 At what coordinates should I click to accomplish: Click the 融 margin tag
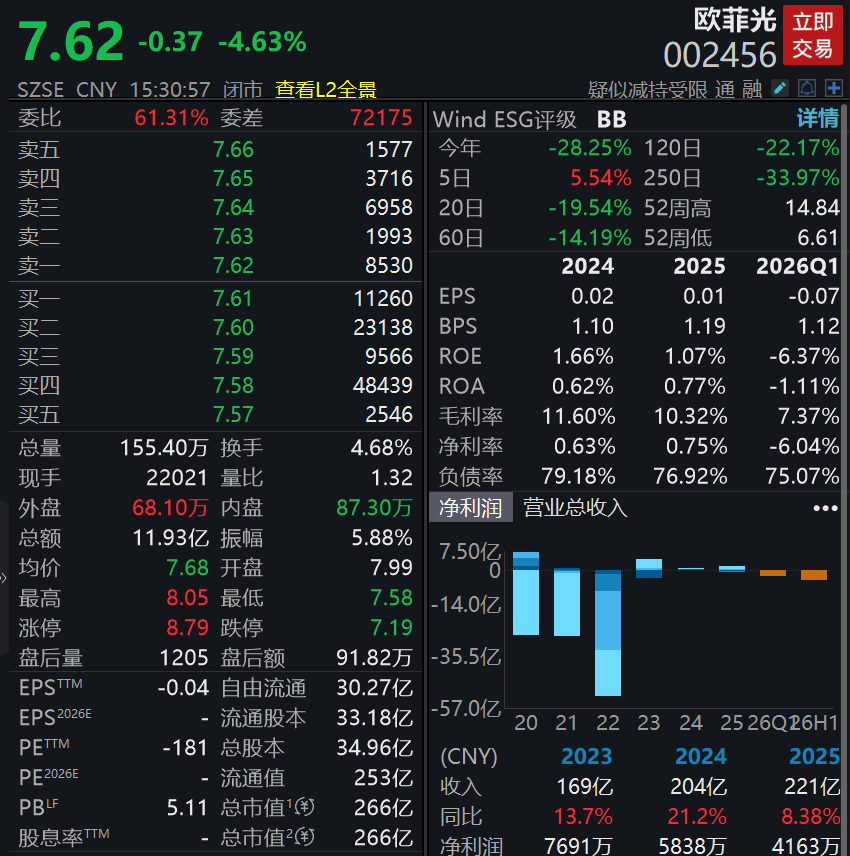click(x=752, y=90)
